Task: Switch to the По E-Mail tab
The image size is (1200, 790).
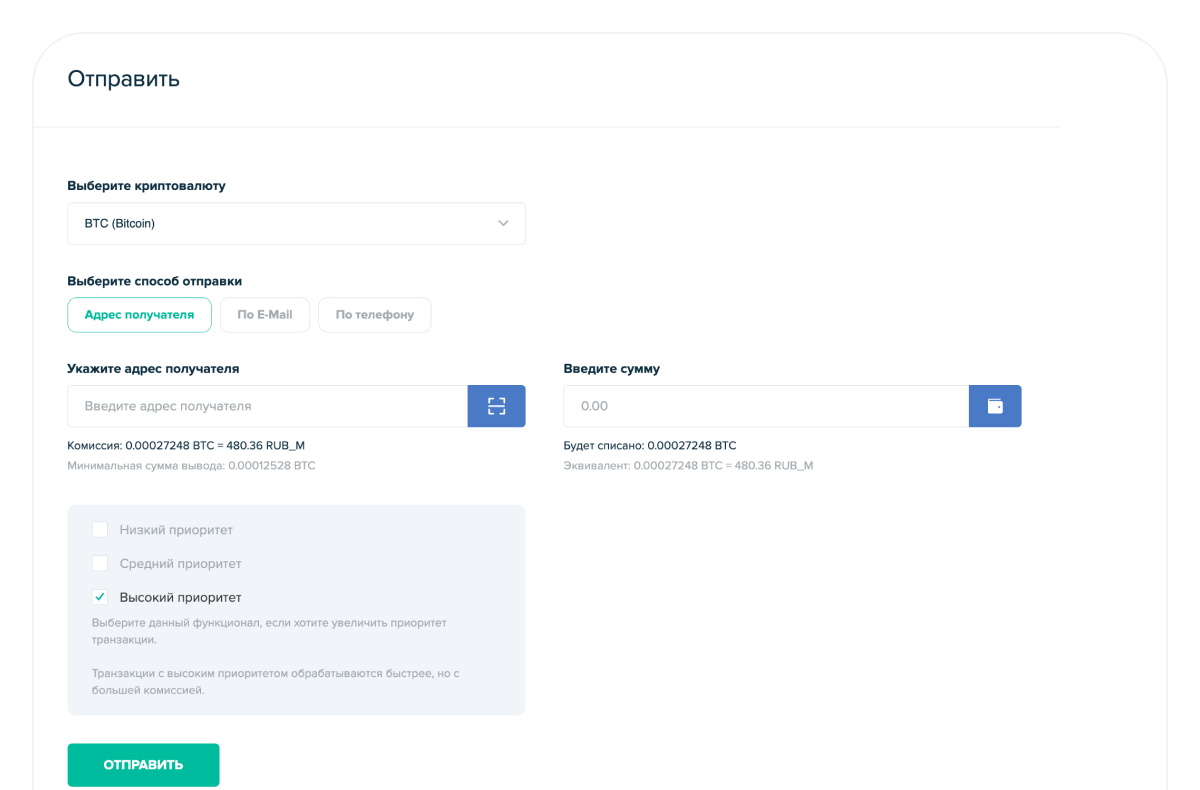Action: (264, 314)
